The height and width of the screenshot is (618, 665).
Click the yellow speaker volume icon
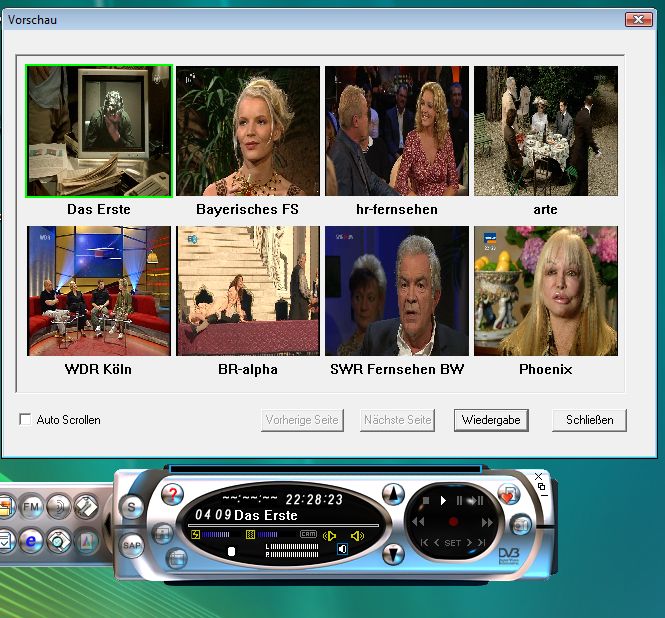click(x=357, y=536)
